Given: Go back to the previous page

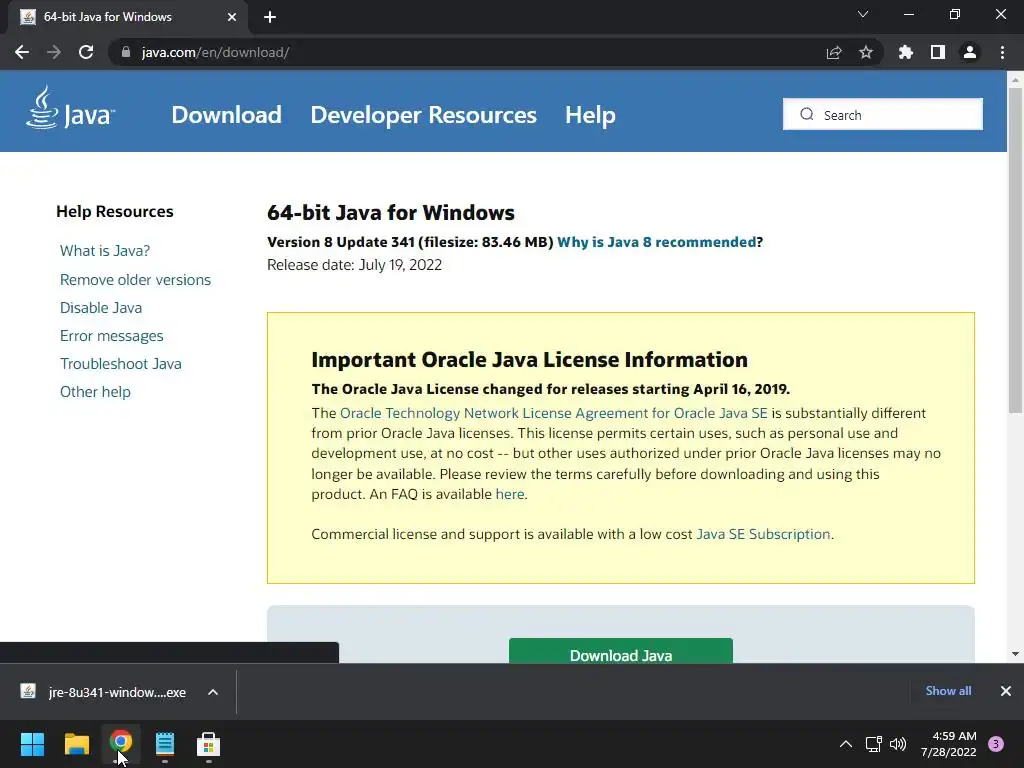Looking at the screenshot, I should pos(22,52).
